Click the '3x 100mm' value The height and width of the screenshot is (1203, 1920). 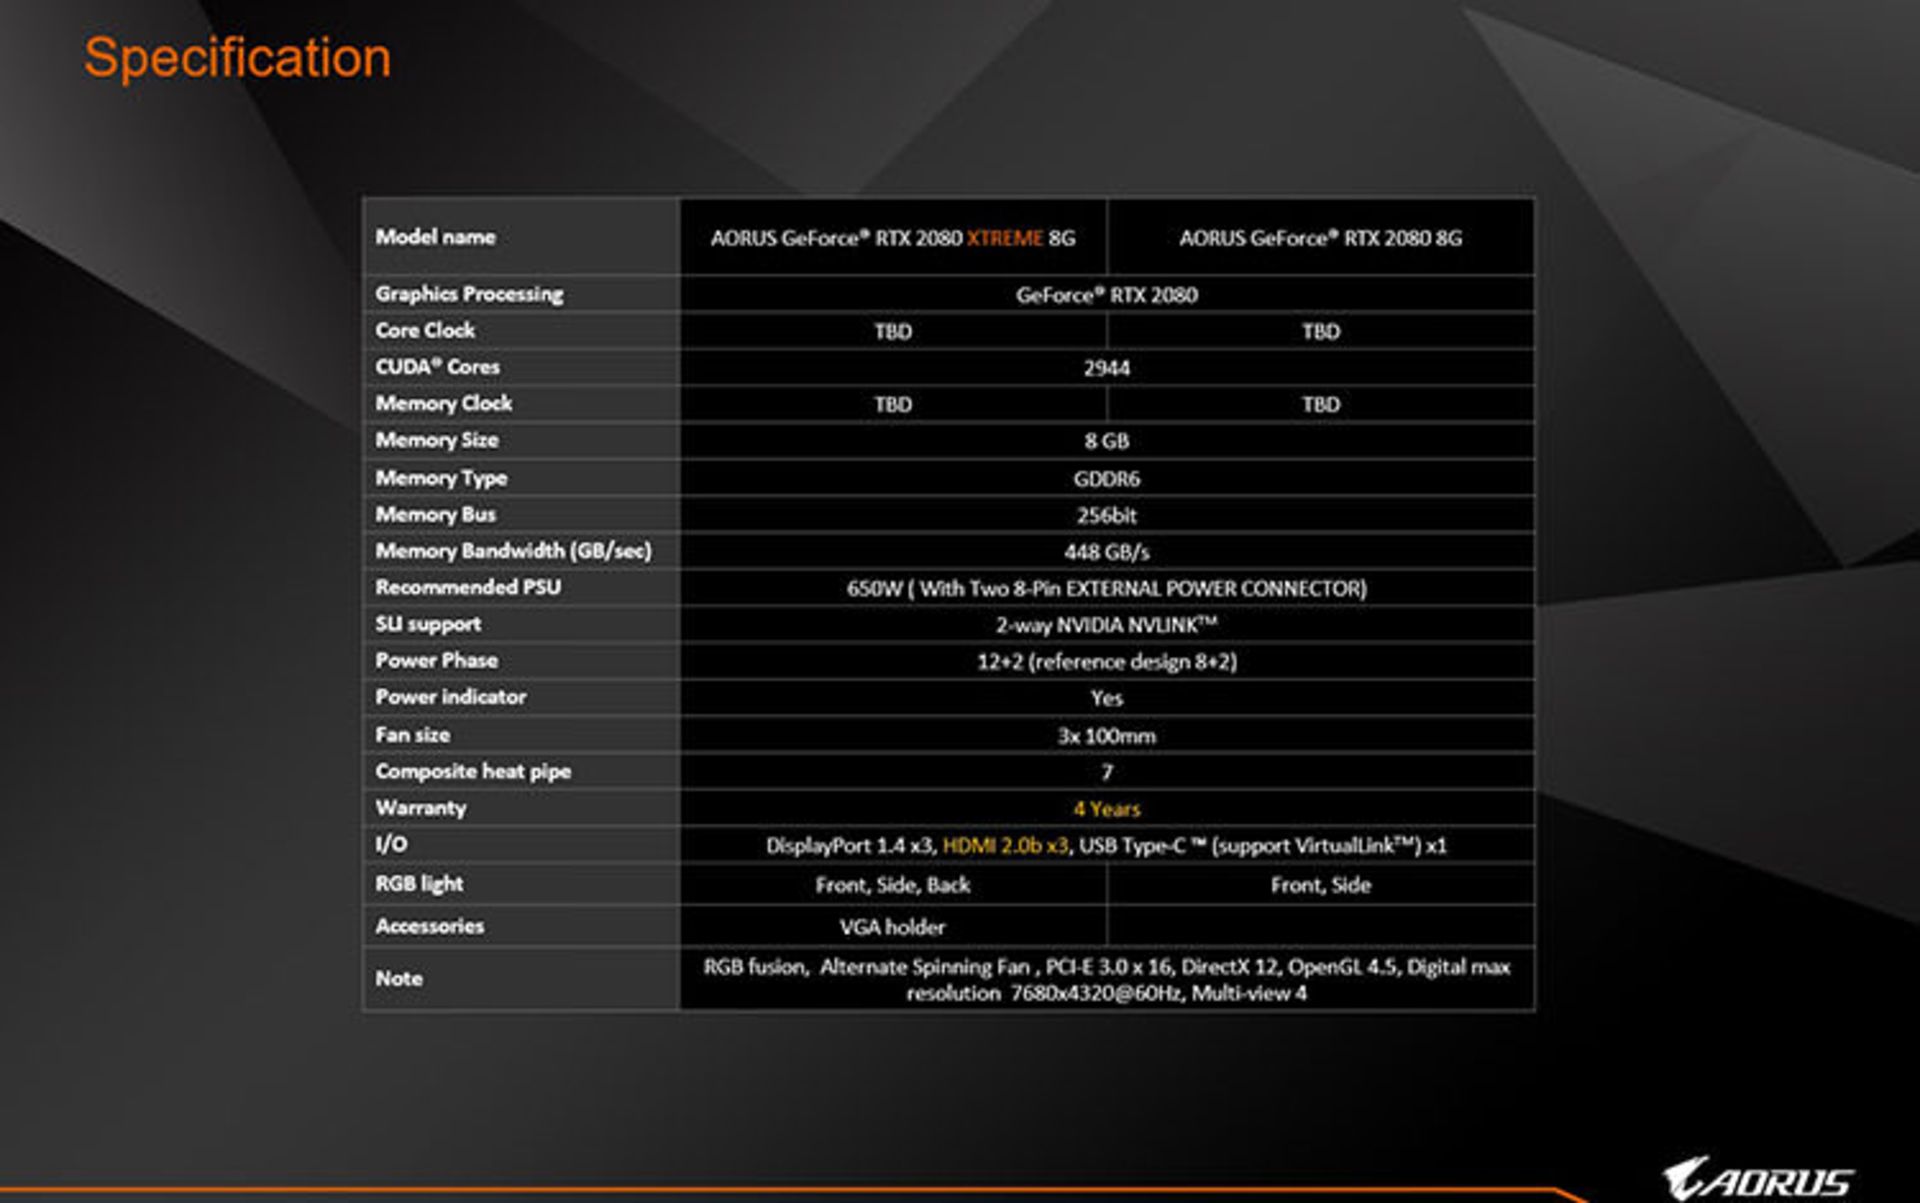(1106, 736)
